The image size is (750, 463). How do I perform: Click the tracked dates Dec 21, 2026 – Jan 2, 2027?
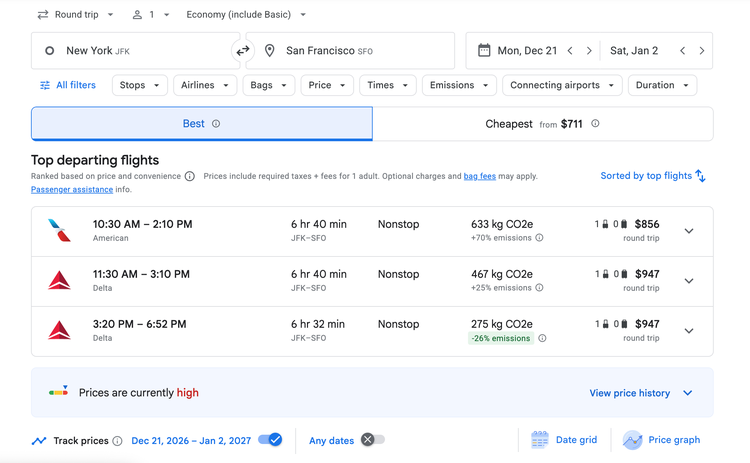click(x=191, y=441)
